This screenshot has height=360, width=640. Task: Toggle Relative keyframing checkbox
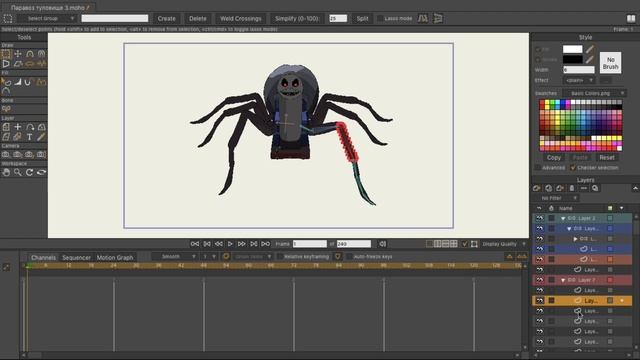tap(280, 257)
